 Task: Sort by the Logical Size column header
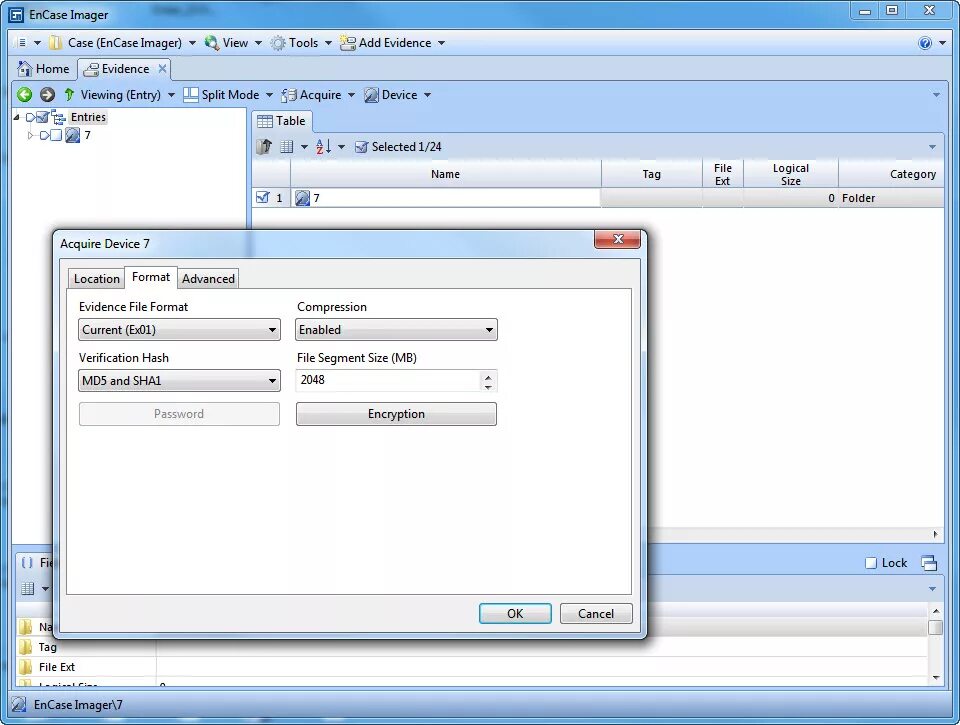790,174
